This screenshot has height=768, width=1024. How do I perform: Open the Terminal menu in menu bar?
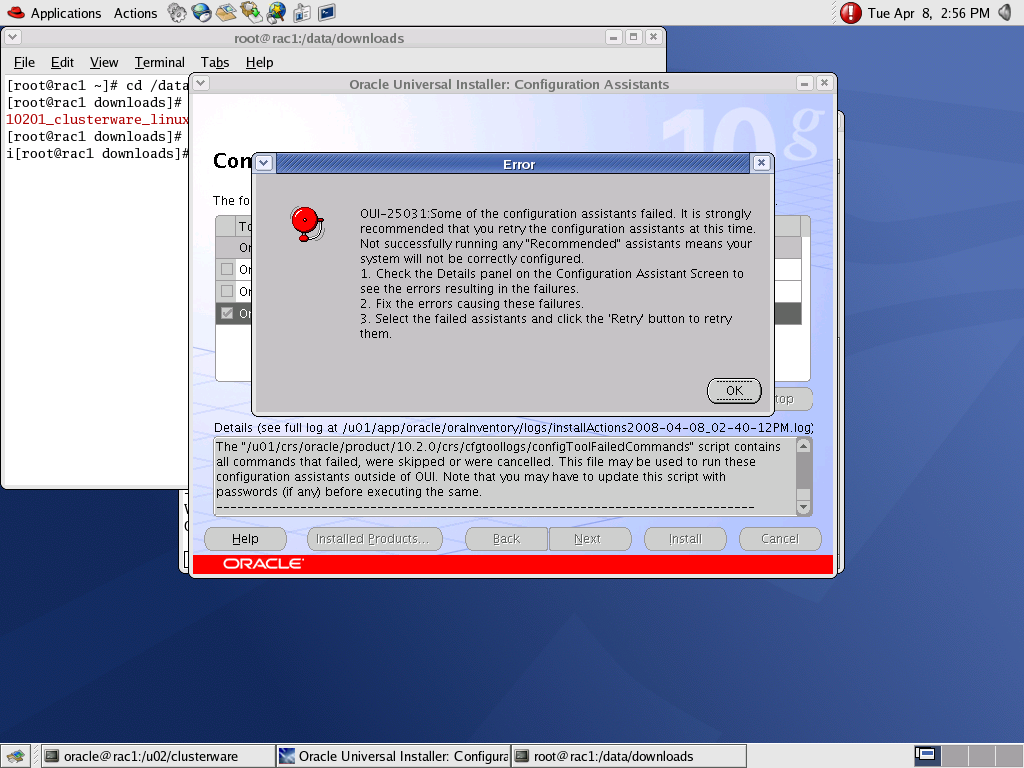coord(159,62)
